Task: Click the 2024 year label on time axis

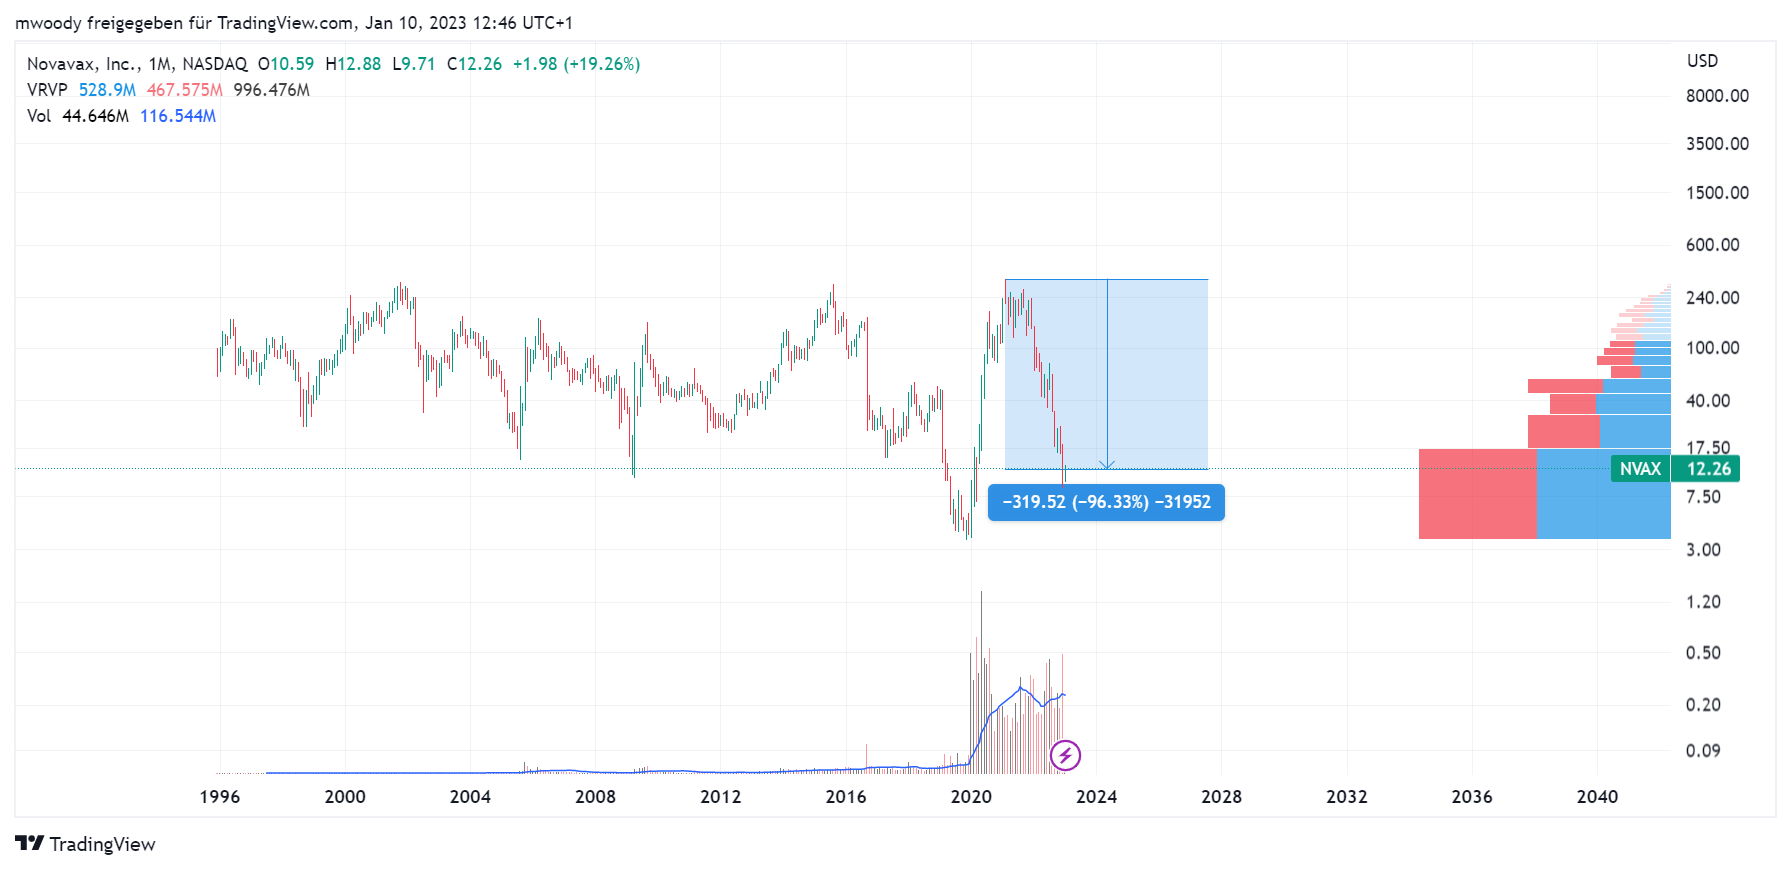Action: (1096, 797)
